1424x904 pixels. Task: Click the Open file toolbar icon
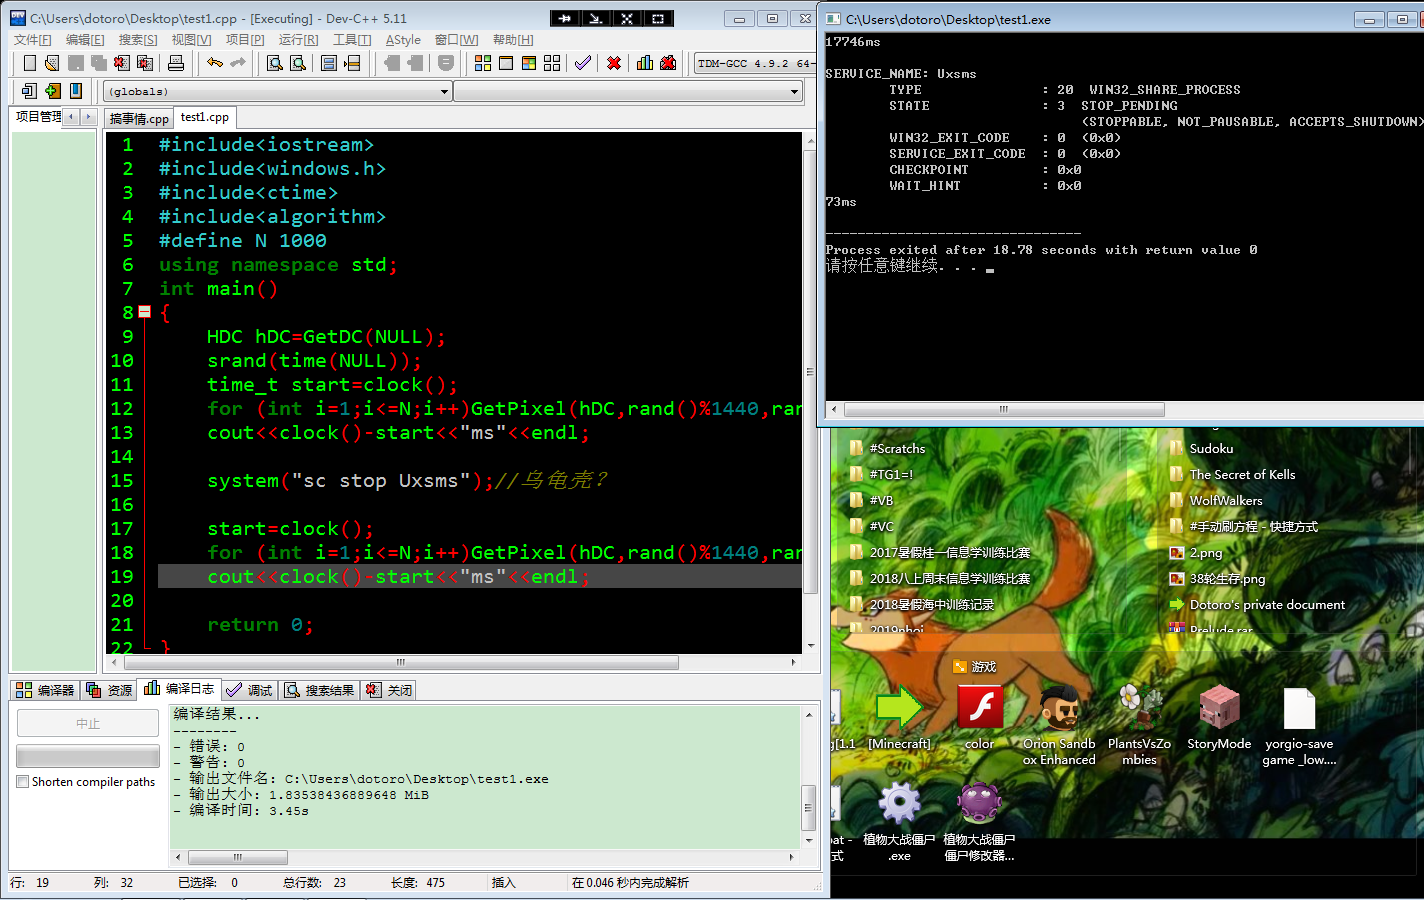coord(52,63)
